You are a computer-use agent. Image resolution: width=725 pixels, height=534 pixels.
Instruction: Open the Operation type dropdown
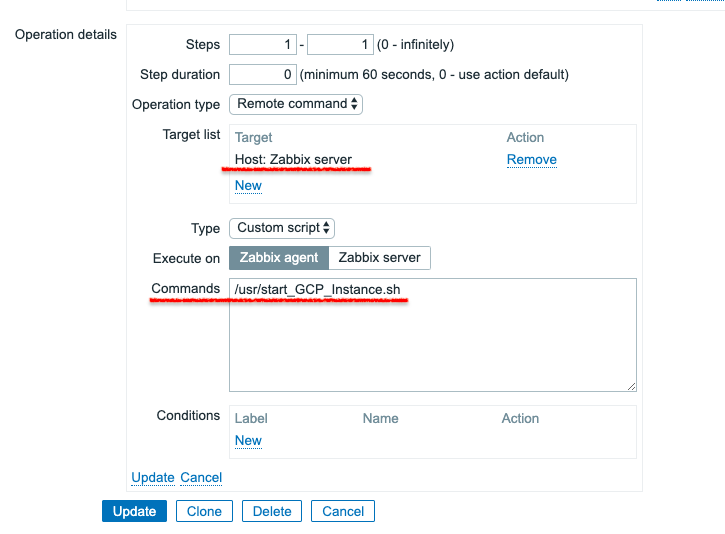pos(296,104)
